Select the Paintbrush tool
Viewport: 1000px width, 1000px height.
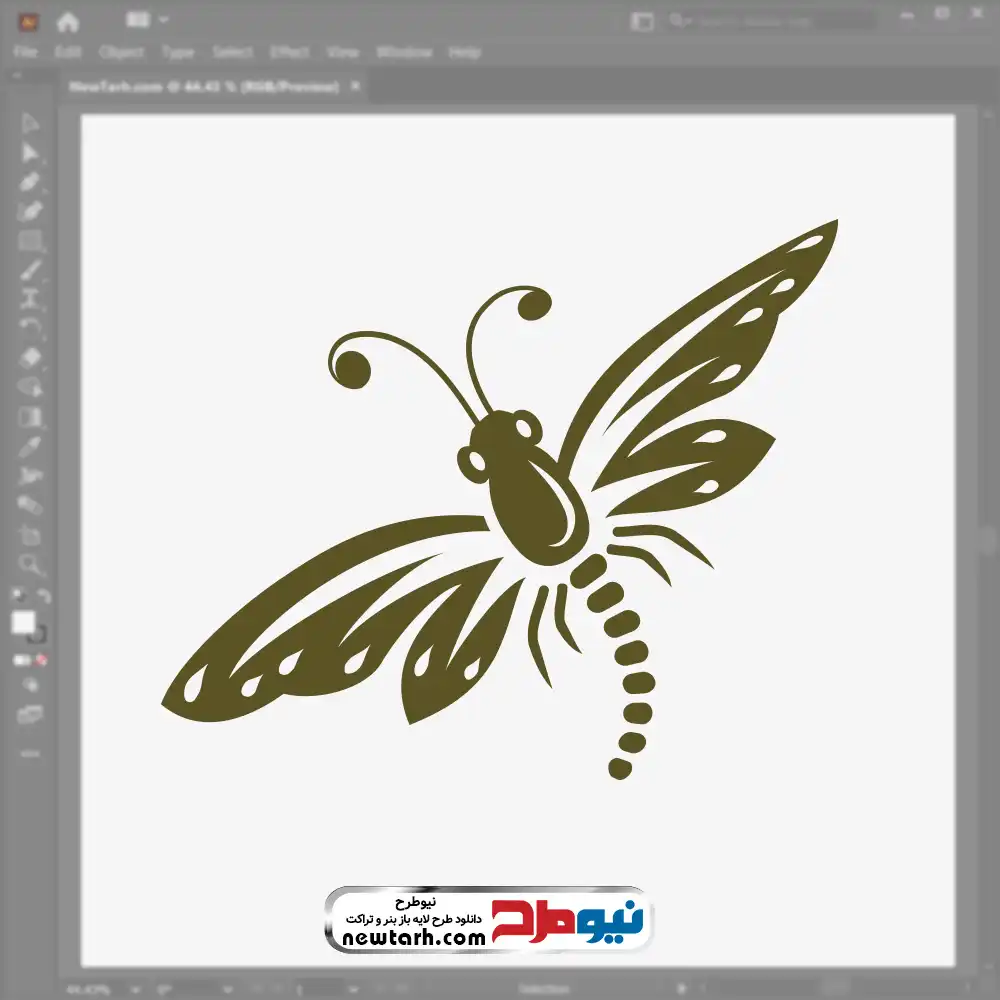point(30,270)
